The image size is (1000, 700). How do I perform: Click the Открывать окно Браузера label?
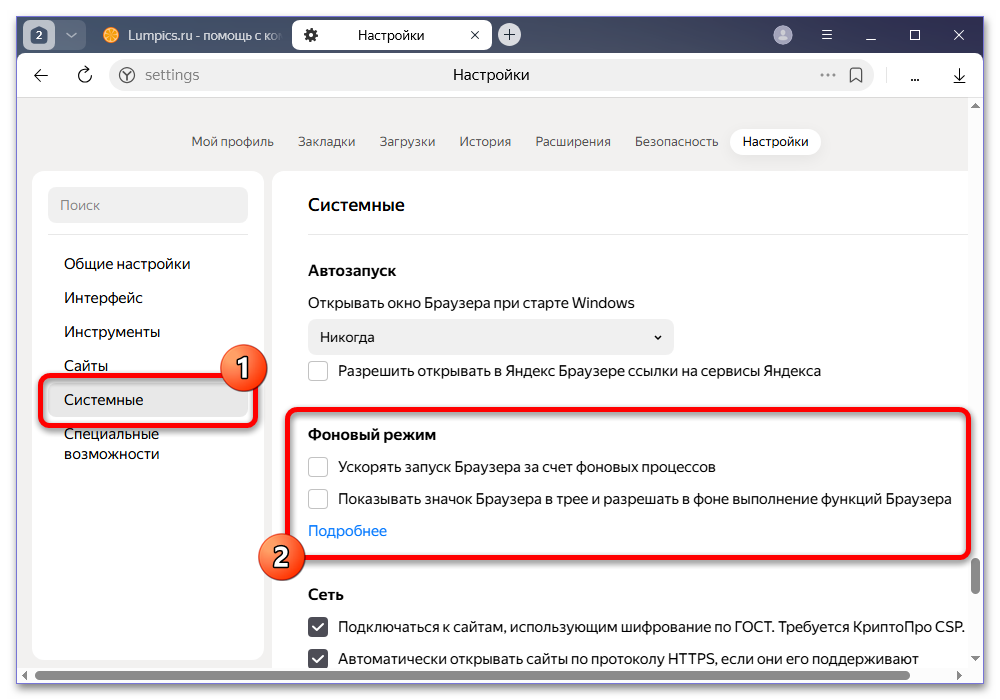click(x=471, y=303)
